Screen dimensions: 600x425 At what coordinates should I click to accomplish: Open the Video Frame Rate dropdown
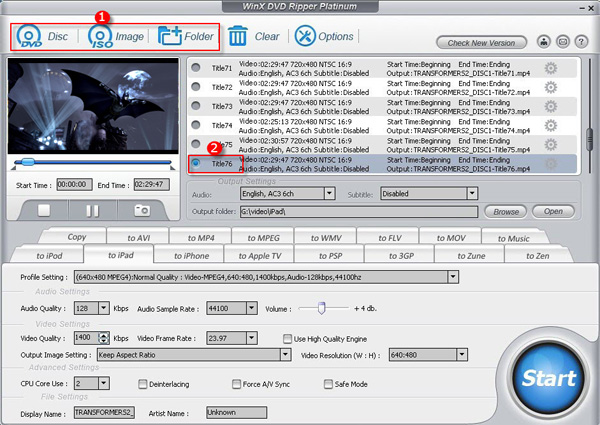(x=251, y=338)
